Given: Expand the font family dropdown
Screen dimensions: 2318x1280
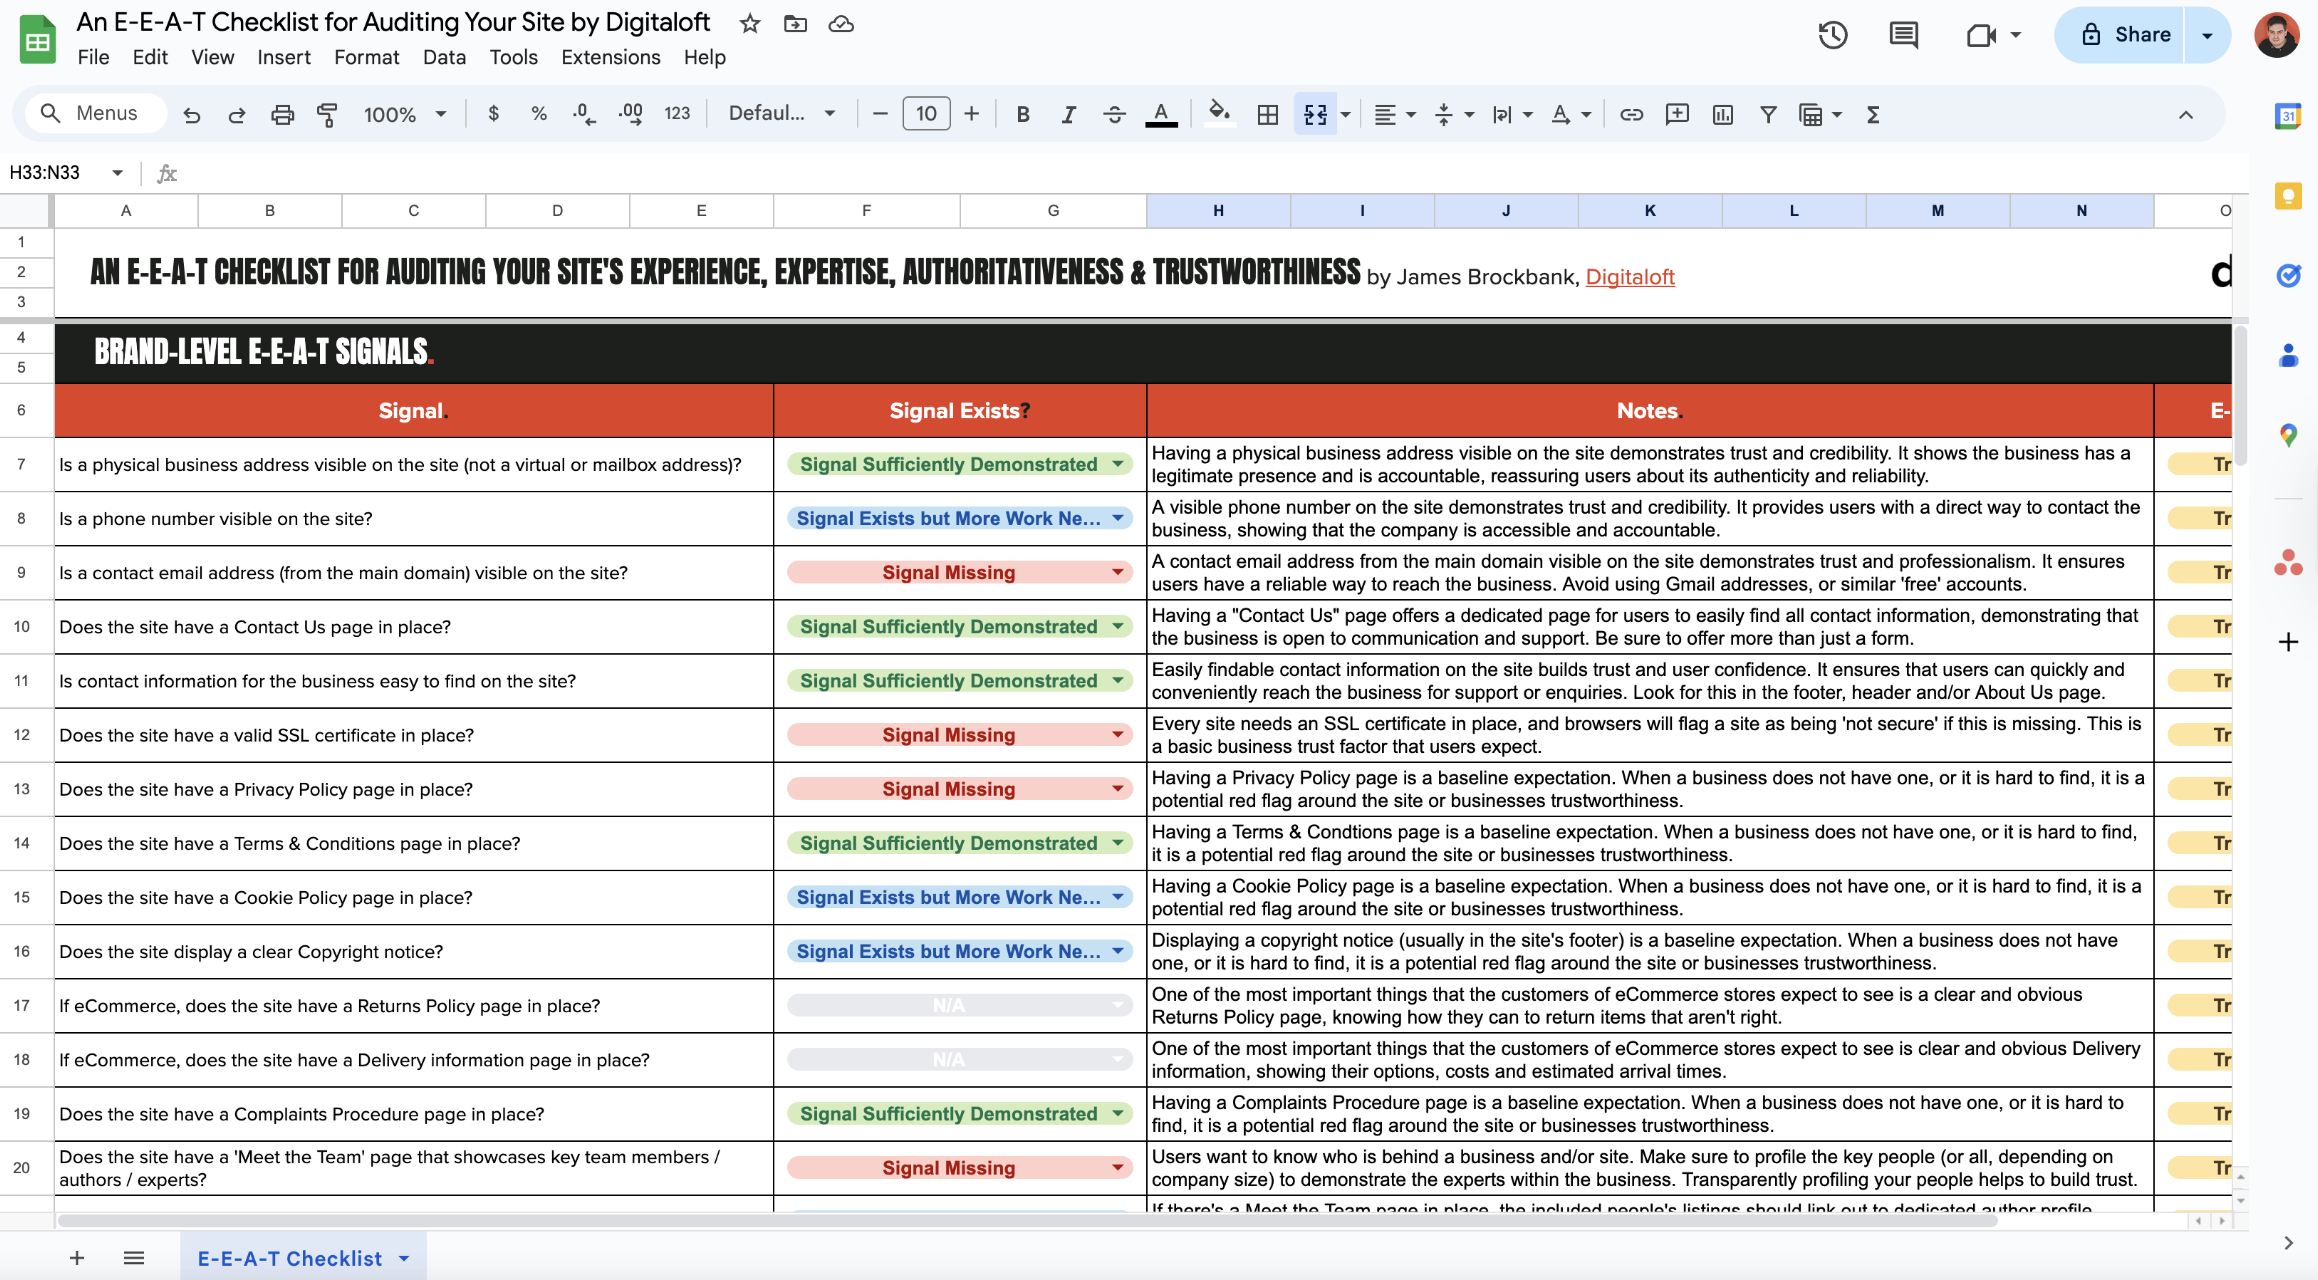Looking at the screenshot, I should 781,114.
